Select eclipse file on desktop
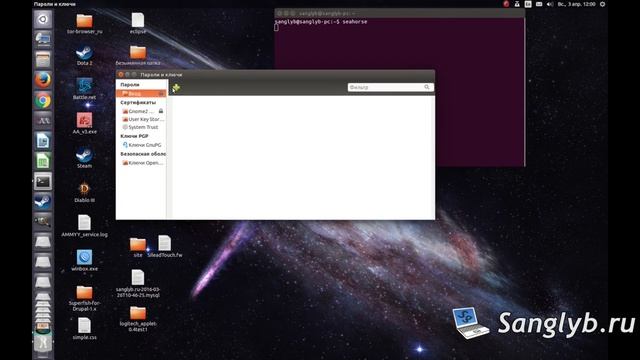This screenshot has height=360, width=640. pyautogui.click(x=138, y=23)
